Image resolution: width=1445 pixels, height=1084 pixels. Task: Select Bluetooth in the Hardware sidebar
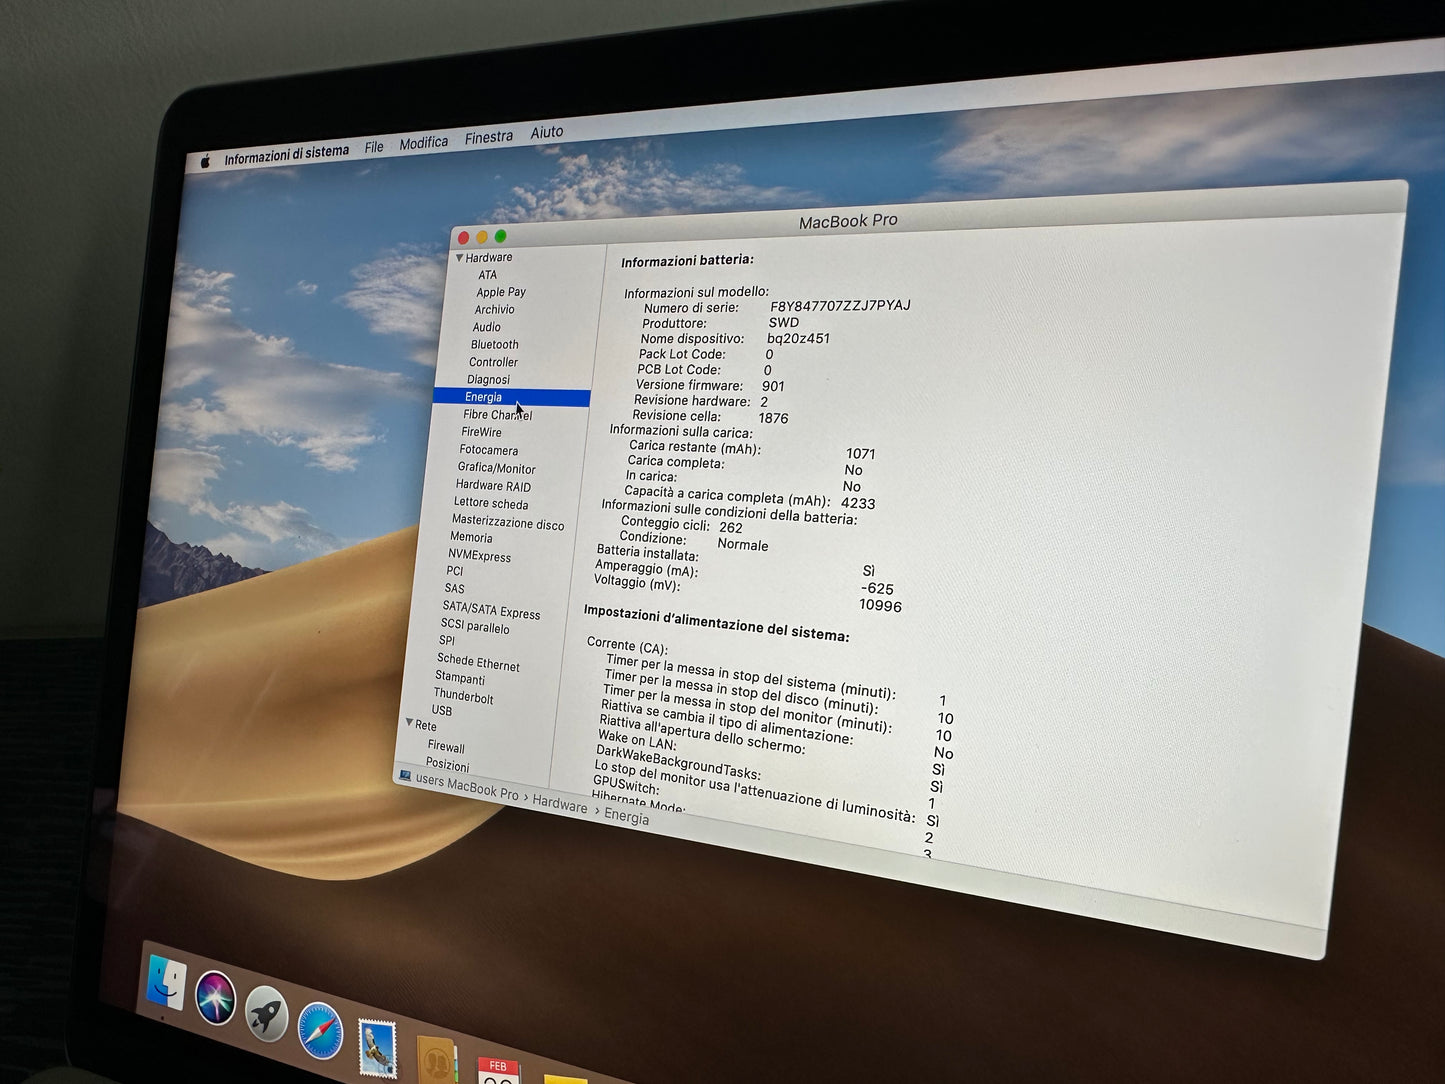tap(494, 344)
